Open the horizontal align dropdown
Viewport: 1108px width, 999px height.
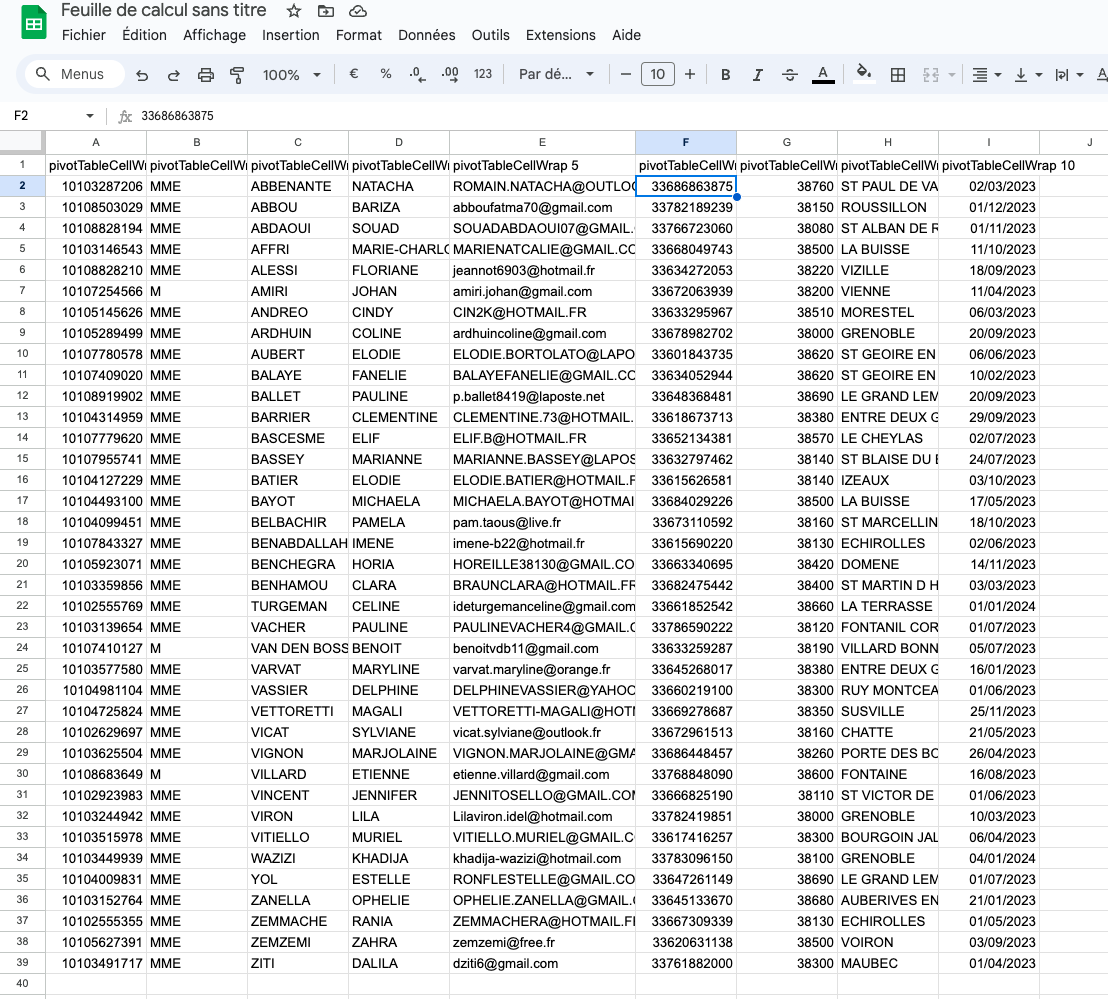click(x=985, y=75)
